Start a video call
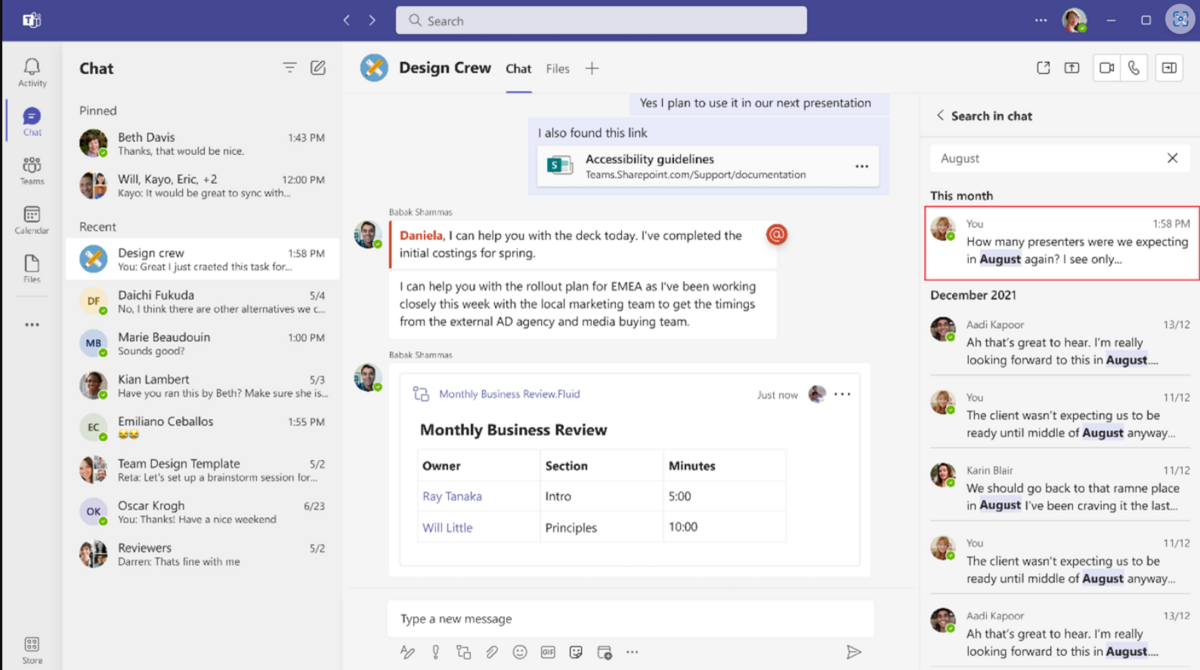 (x=1107, y=68)
